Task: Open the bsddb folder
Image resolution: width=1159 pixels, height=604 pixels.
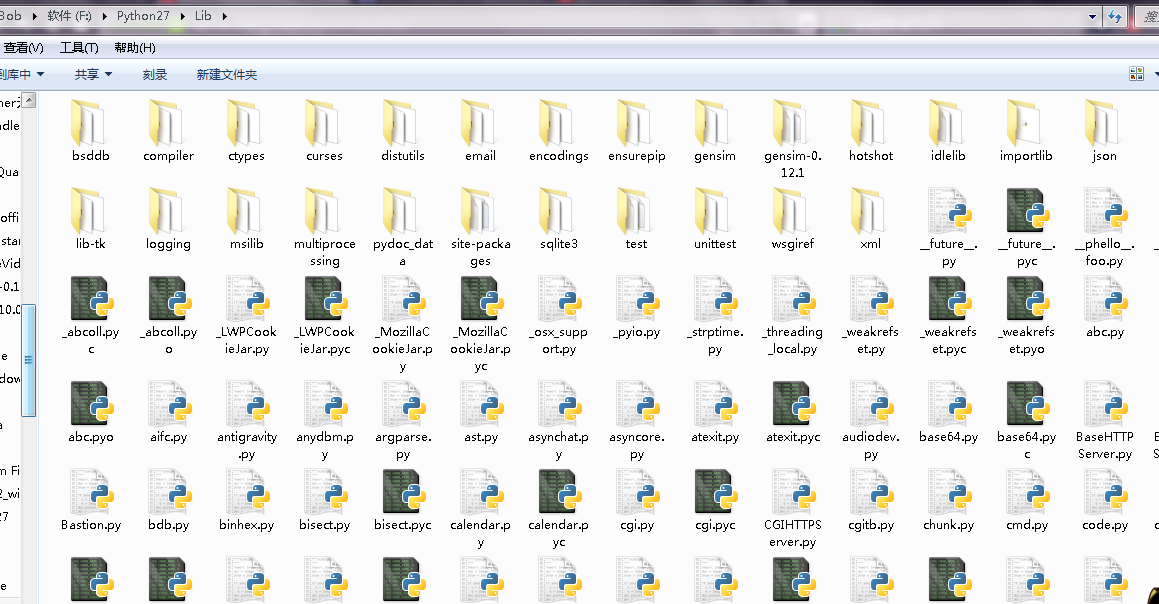Action: [x=91, y=131]
